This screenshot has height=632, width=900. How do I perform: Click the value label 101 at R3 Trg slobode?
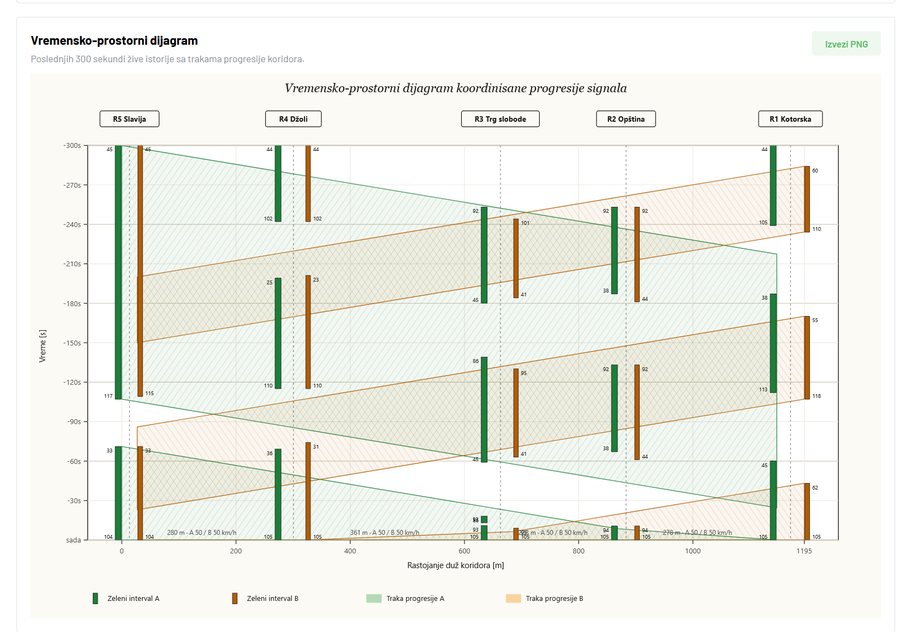525,223
